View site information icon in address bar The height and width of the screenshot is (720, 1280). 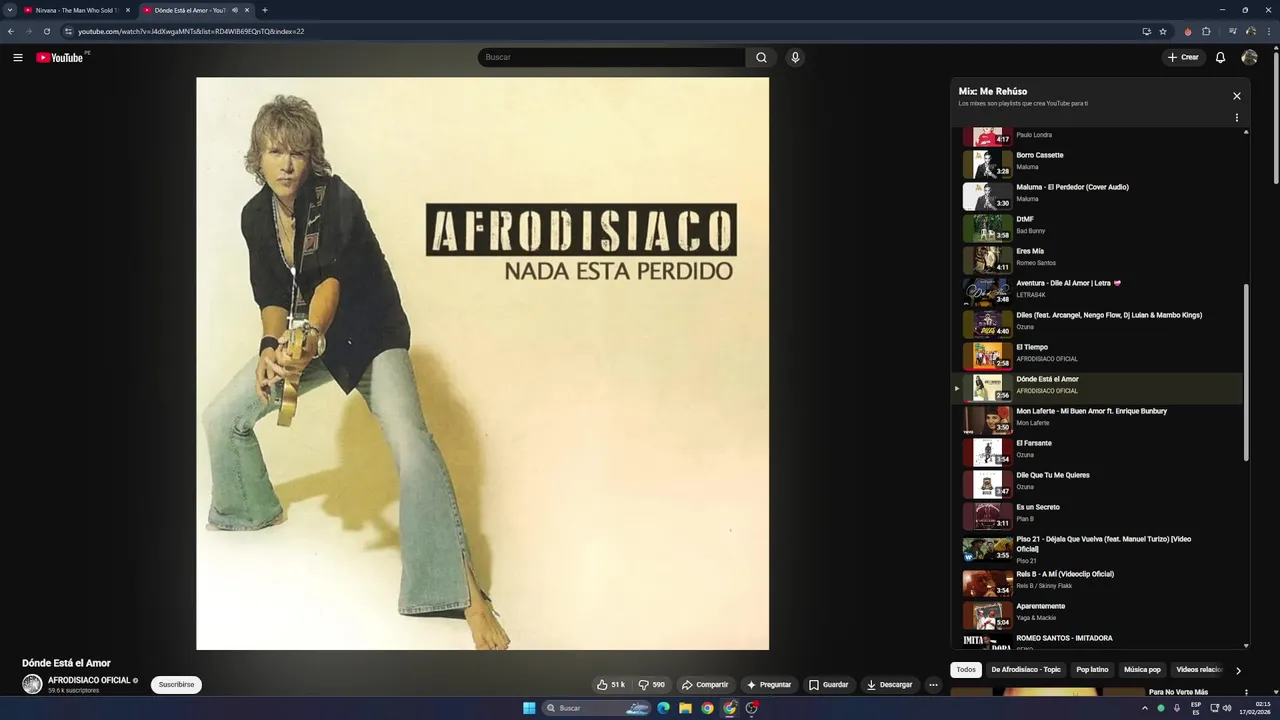[x=68, y=31]
